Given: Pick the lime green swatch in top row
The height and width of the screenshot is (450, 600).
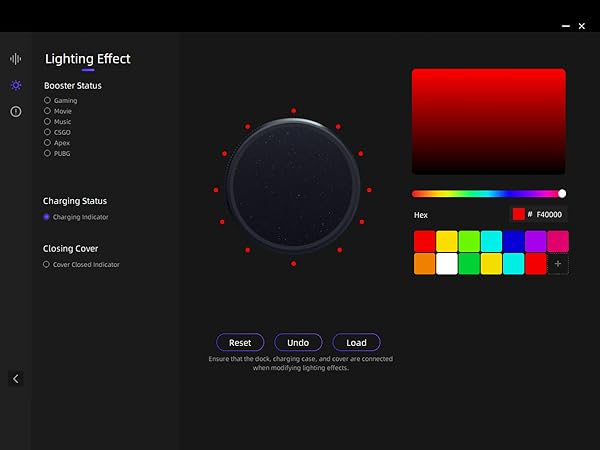Looking at the screenshot, I should (469, 241).
